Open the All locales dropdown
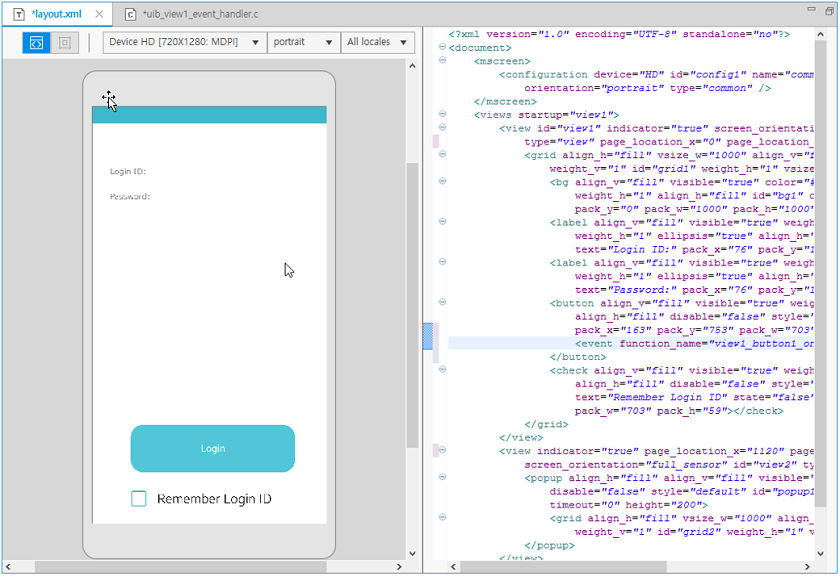840x576 pixels. 377,43
